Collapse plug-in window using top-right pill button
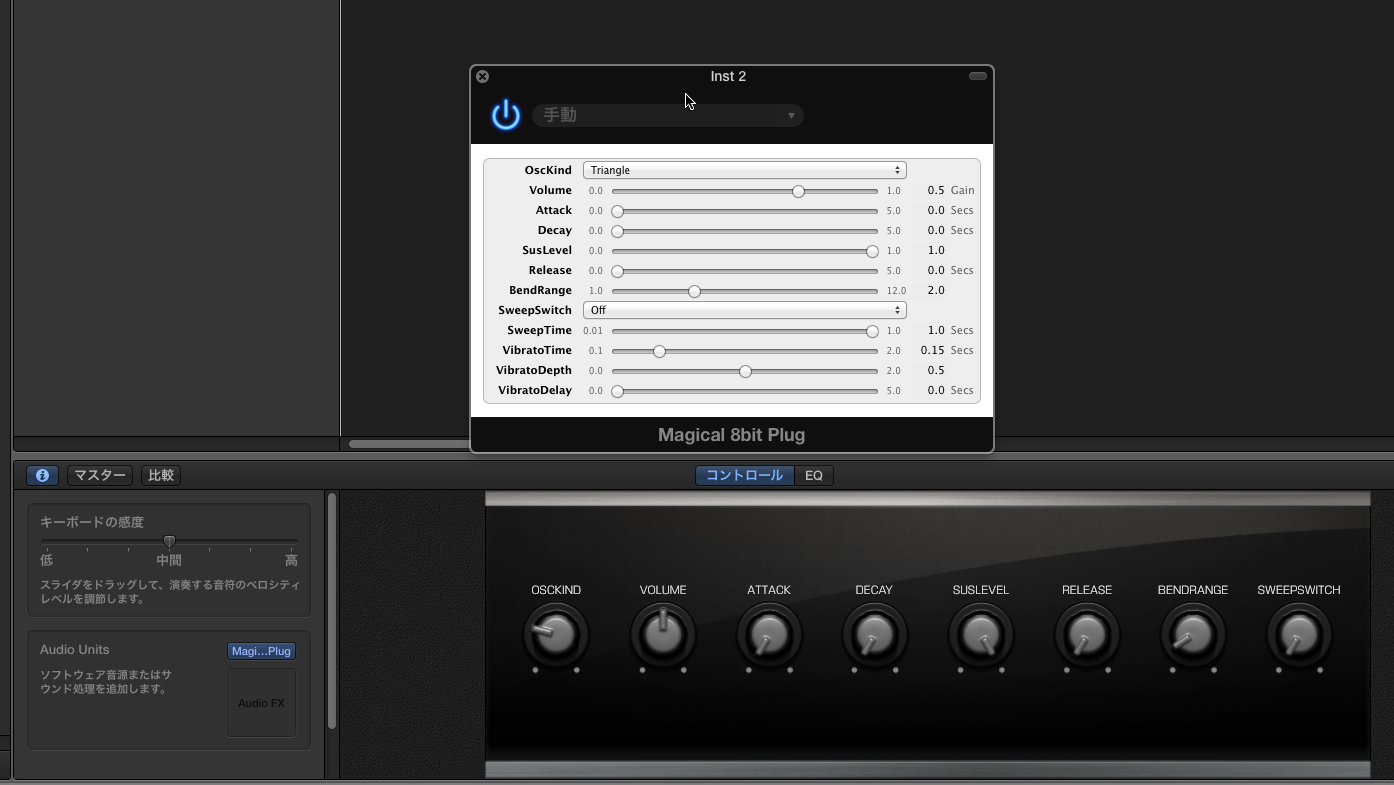 coord(978,76)
